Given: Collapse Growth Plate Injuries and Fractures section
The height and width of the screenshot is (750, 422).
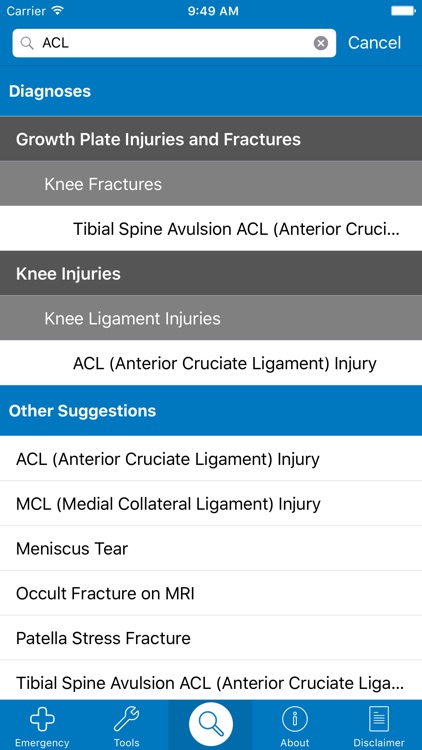Looking at the screenshot, I should tap(211, 139).
